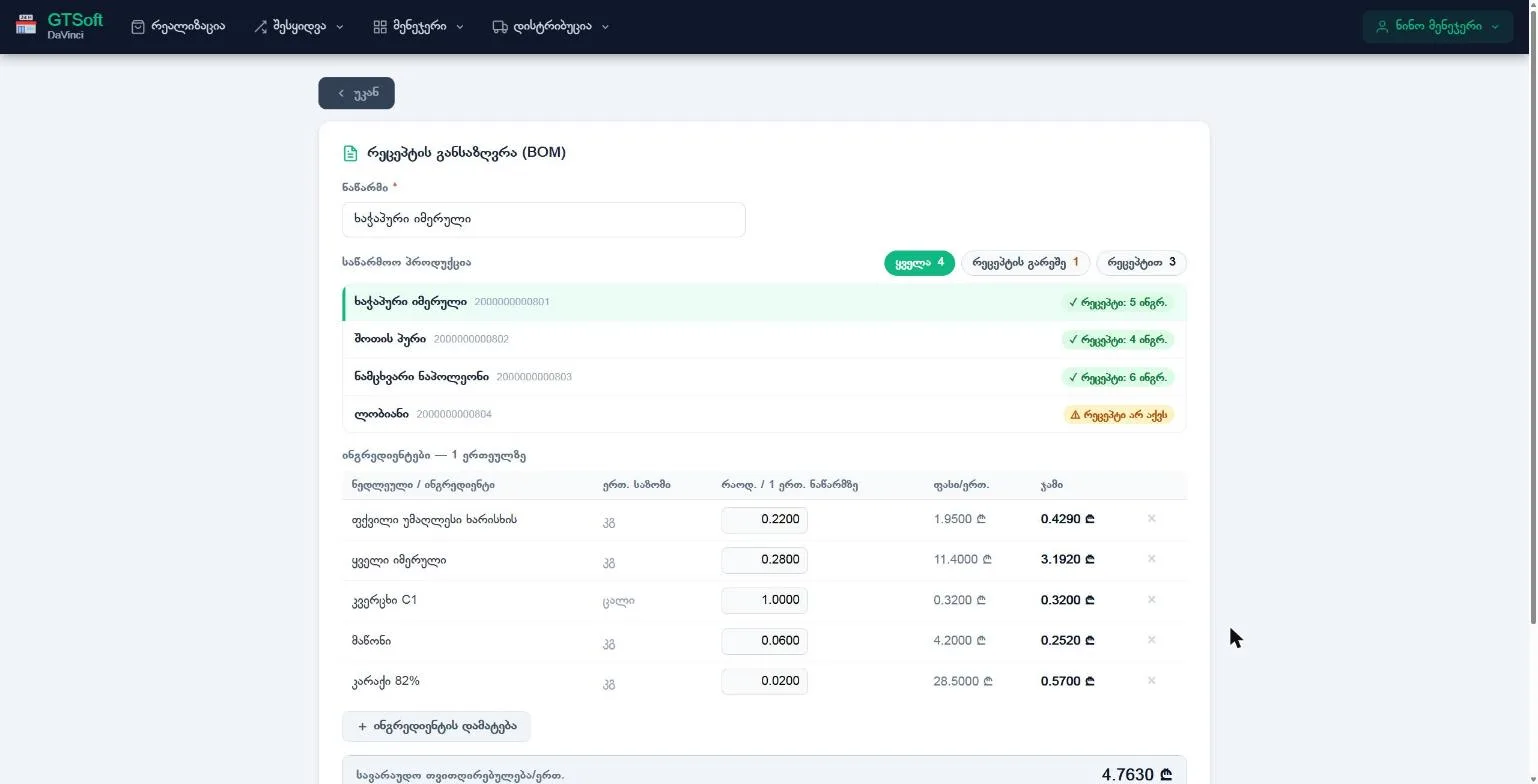Add an ingredient with ინგრედიენტის დამატება
Screen dimensions: 1538x784
(436, 726)
